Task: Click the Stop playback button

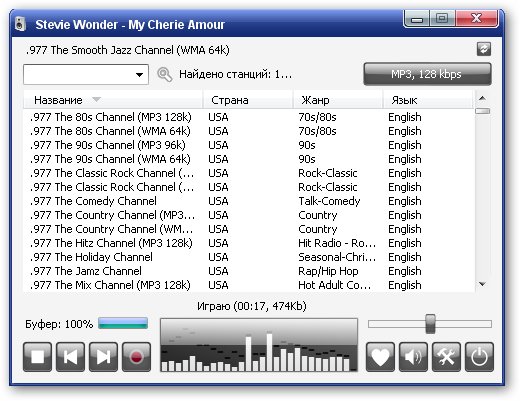Action: pyautogui.click(x=37, y=357)
